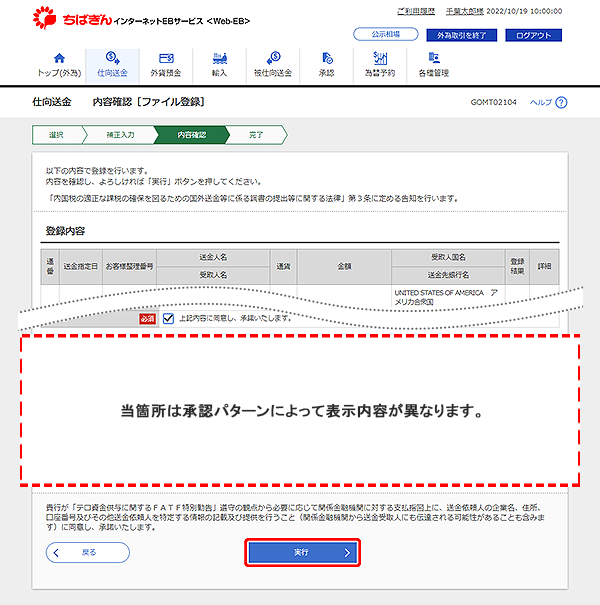This screenshot has width=600, height=605.
Task: Select the 選択 step in progress bar
Action: (x=58, y=134)
